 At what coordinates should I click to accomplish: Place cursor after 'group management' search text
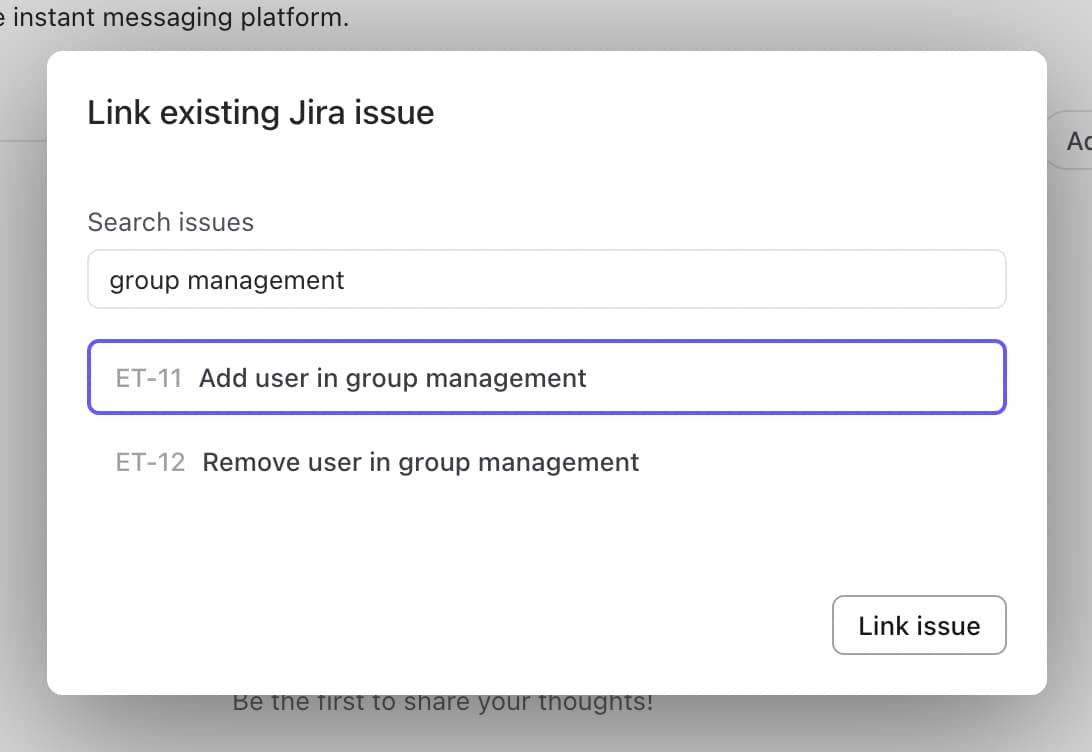[346, 280]
